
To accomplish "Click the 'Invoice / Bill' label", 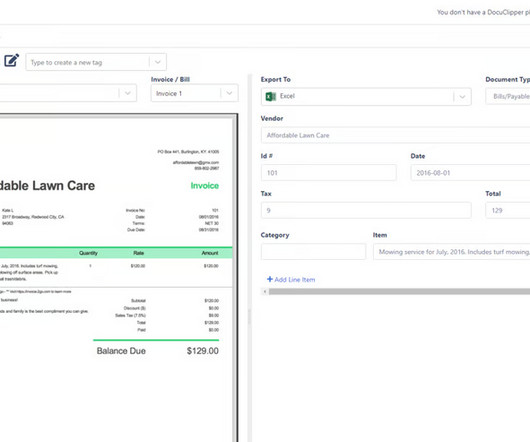I will point(170,79).
